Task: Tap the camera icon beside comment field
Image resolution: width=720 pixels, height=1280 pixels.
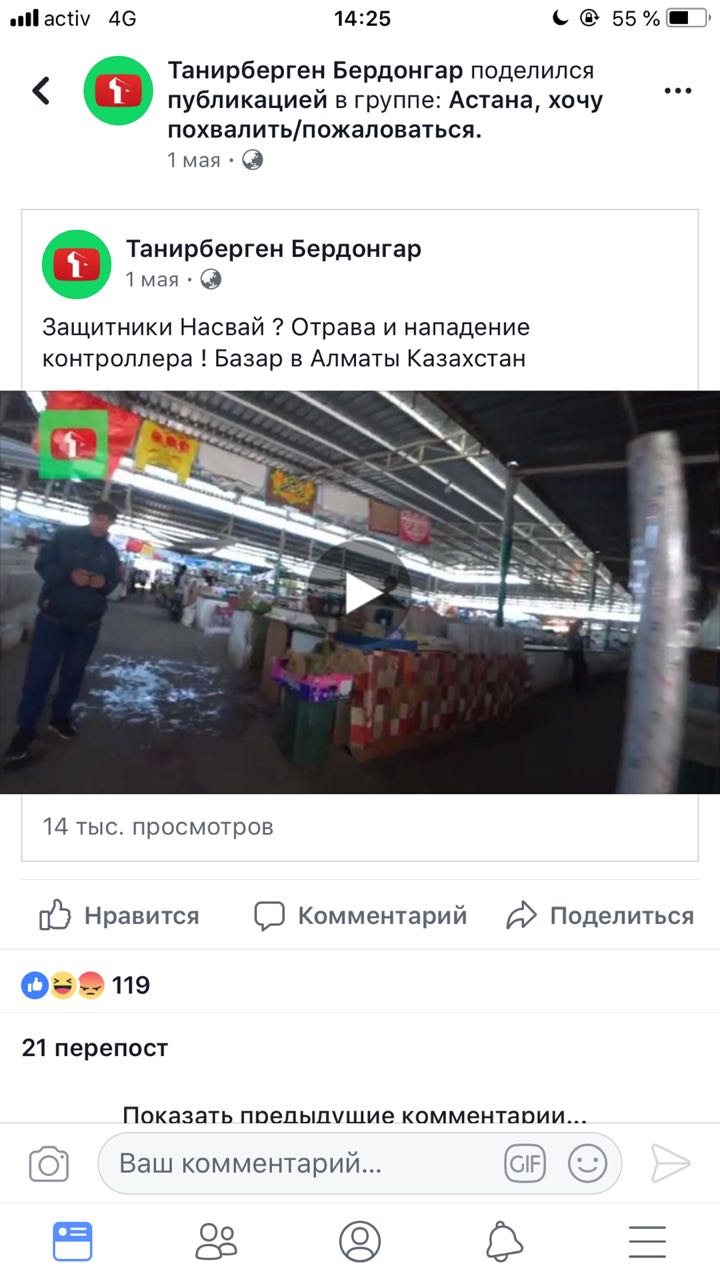Action: pyautogui.click(x=48, y=1164)
